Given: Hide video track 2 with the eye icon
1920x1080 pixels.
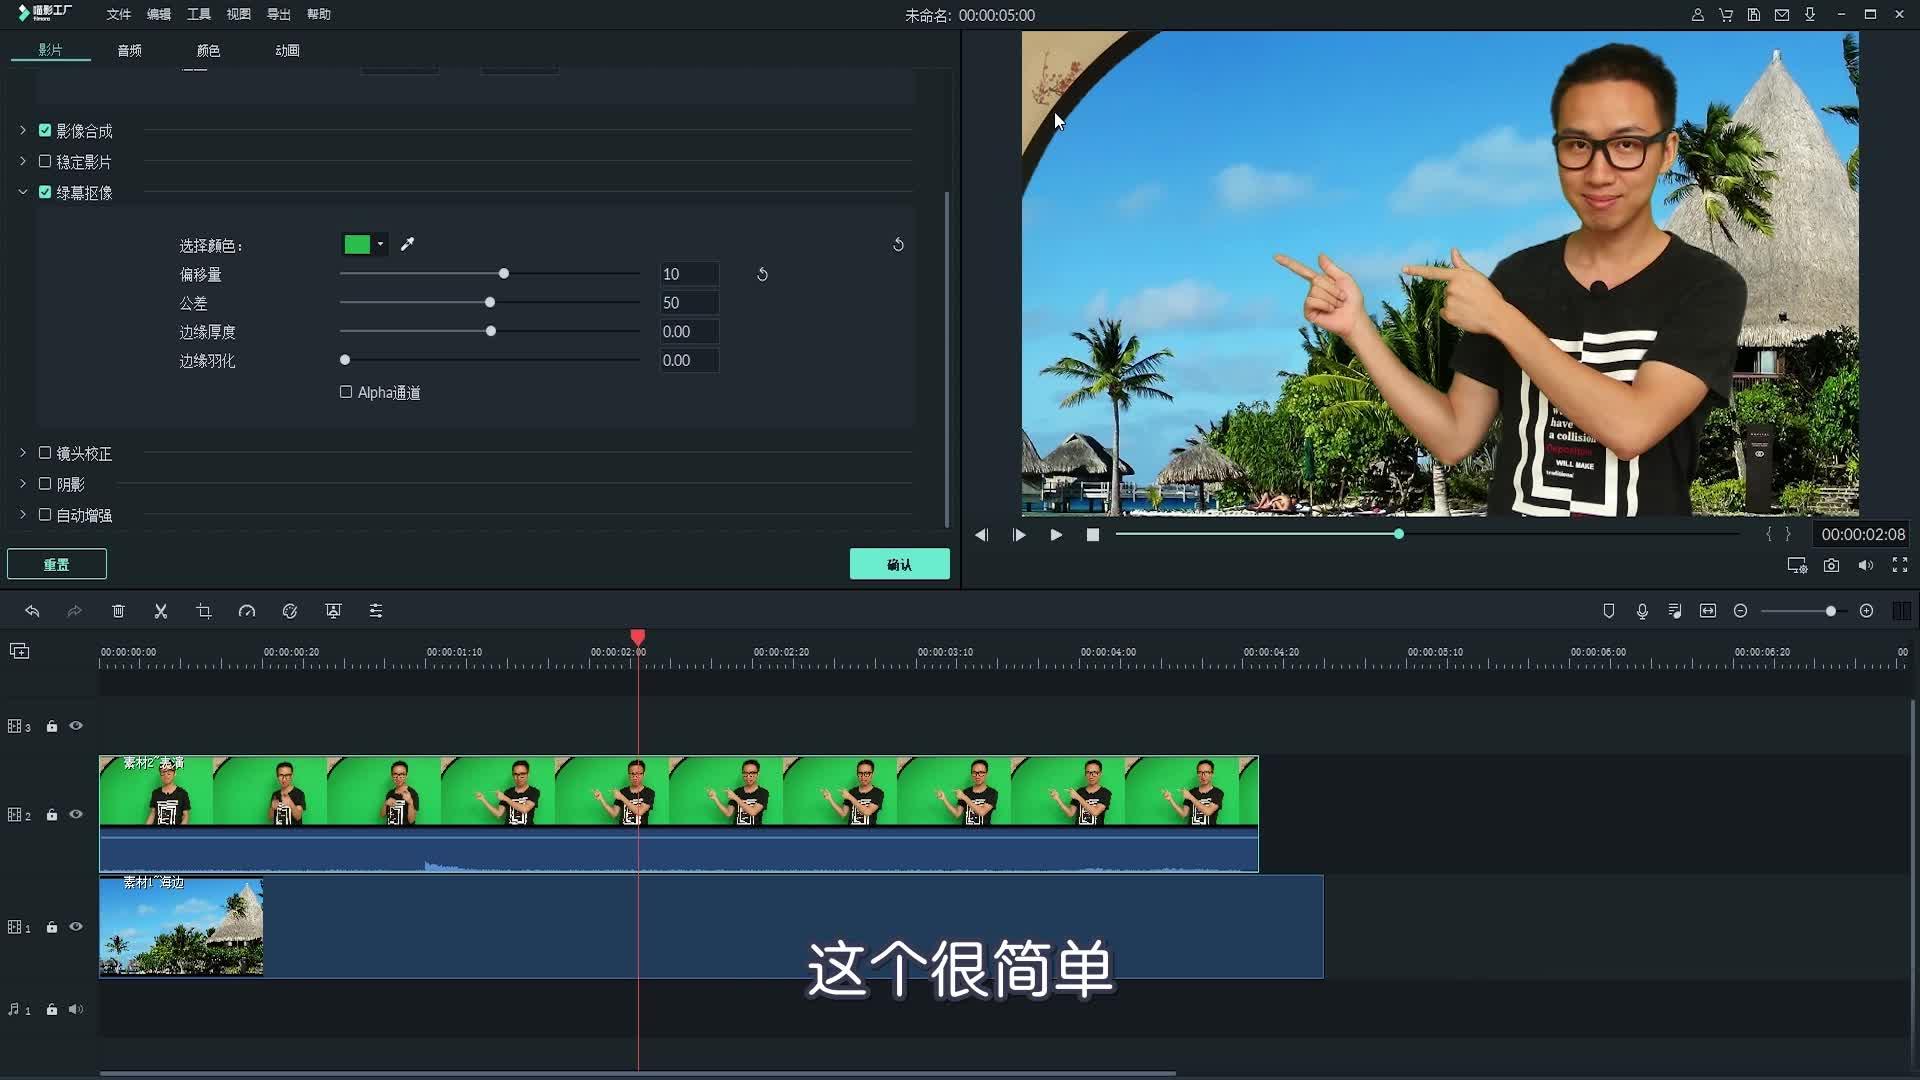Looking at the screenshot, I should pos(76,814).
